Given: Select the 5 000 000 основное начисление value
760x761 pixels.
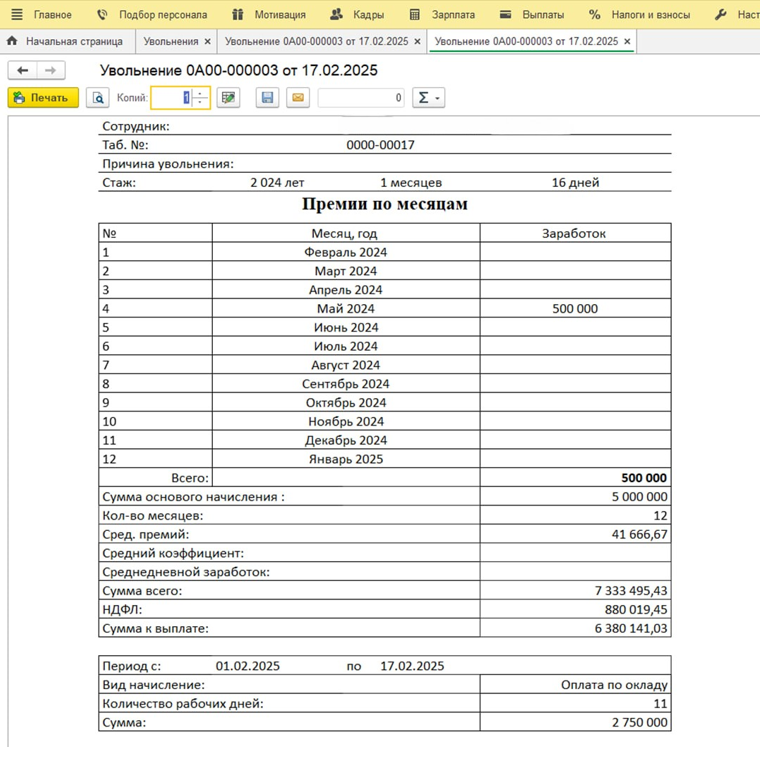Looking at the screenshot, I should point(576,497).
